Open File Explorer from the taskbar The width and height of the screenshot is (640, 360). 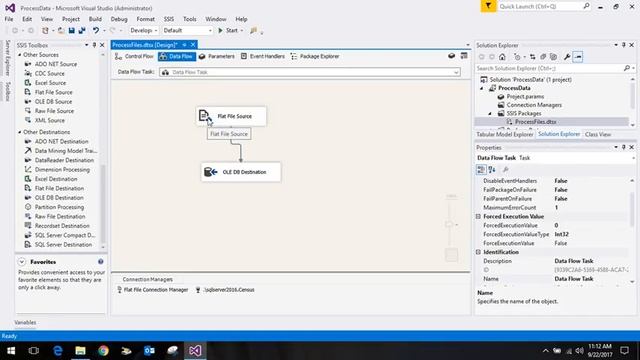[x=80, y=351]
